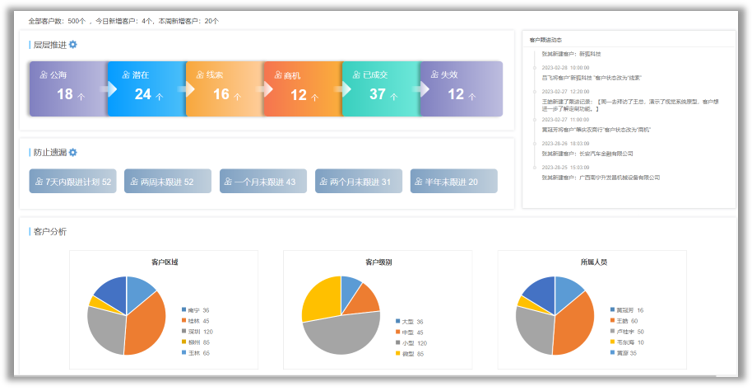This screenshot has width=752, height=388.
Task: Click legend label 大型 36
Action: (x=412, y=321)
